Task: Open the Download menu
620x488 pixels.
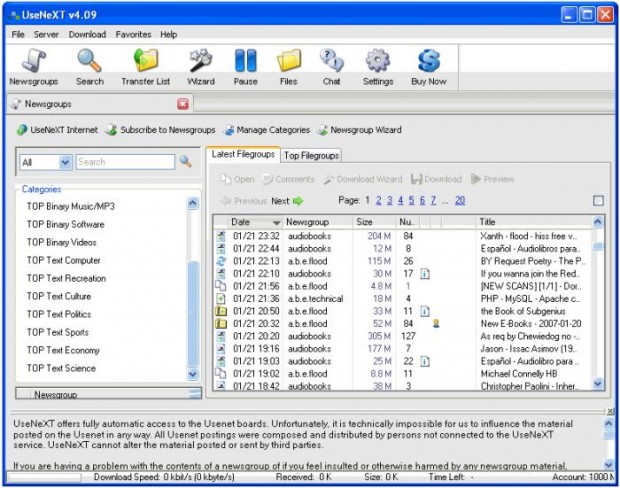Action: (x=87, y=34)
